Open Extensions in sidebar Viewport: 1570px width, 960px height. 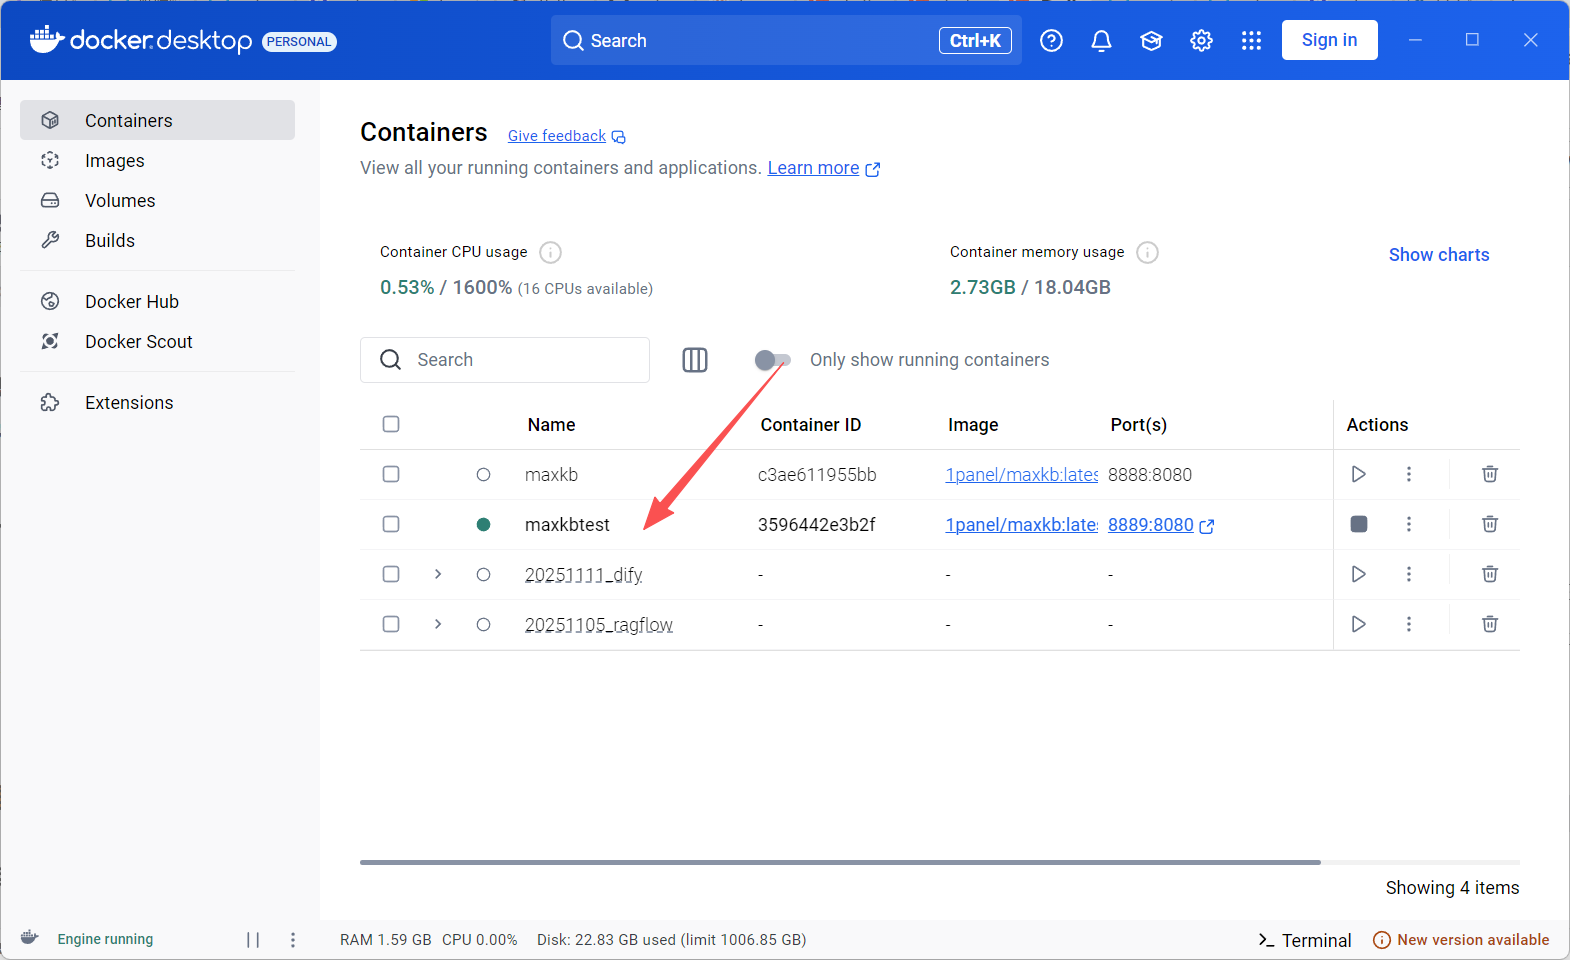pos(157,402)
